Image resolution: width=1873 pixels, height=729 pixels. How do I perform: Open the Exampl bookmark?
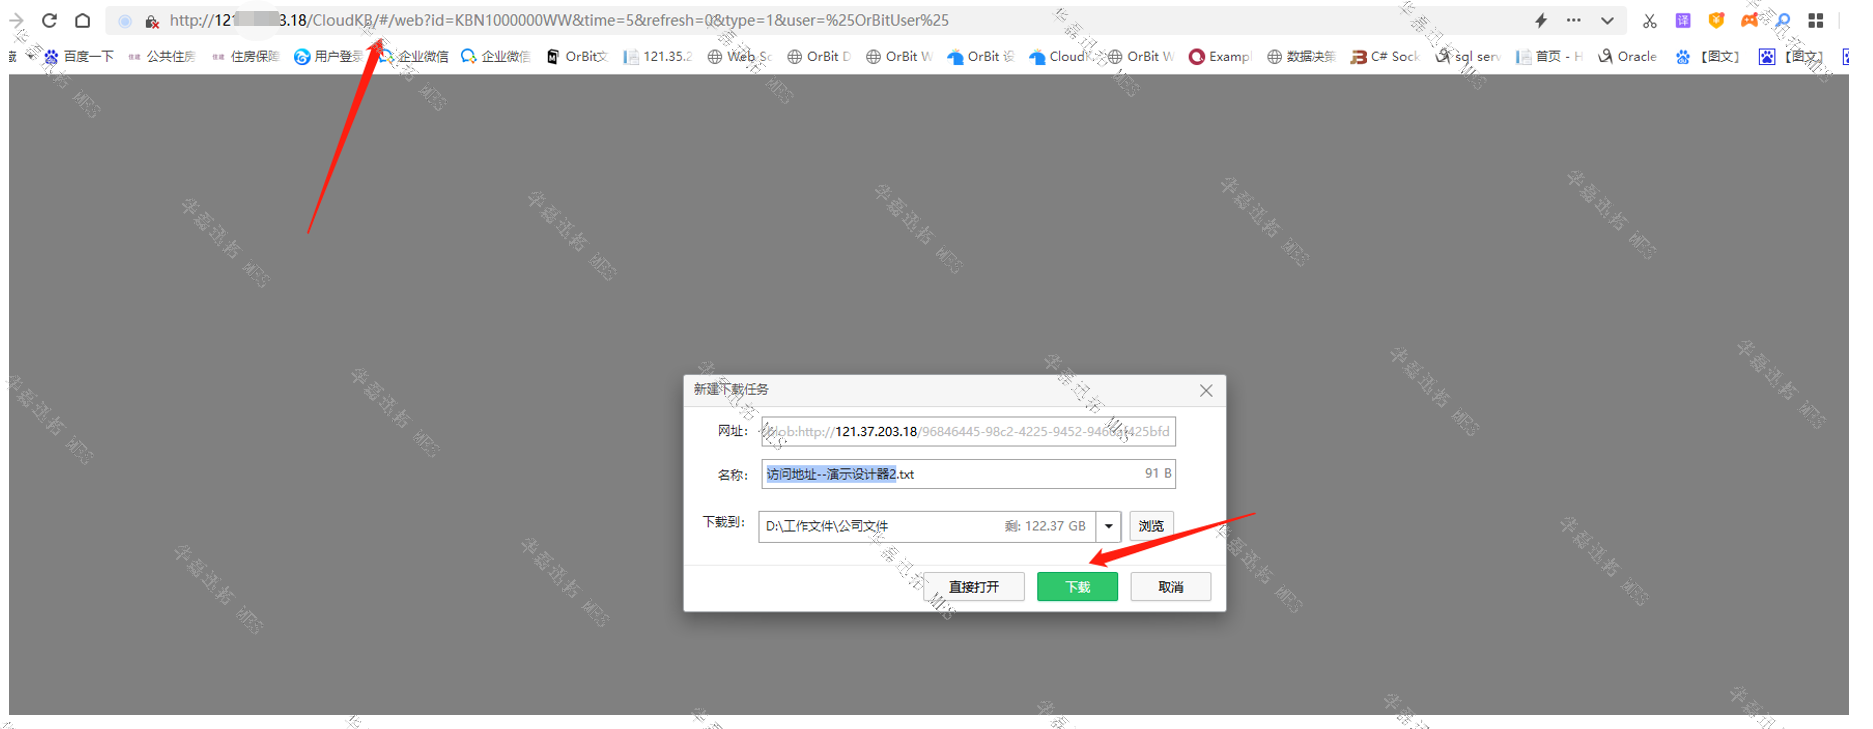1220,57
